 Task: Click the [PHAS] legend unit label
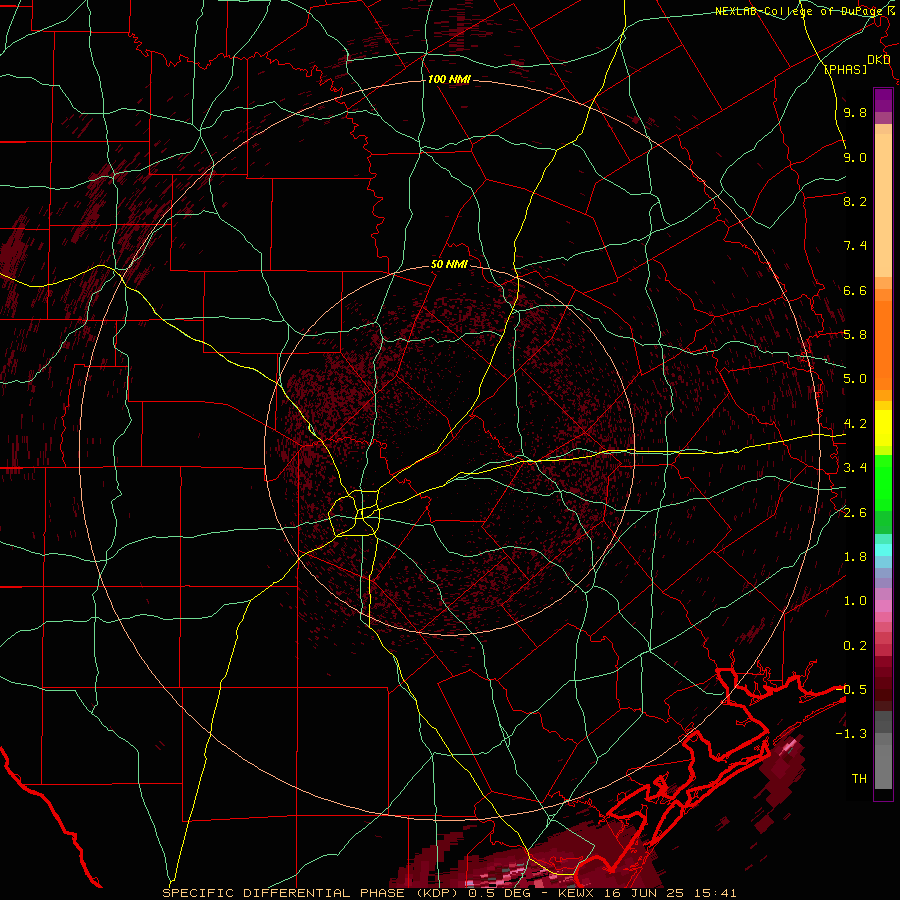pyautogui.click(x=846, y=70)
